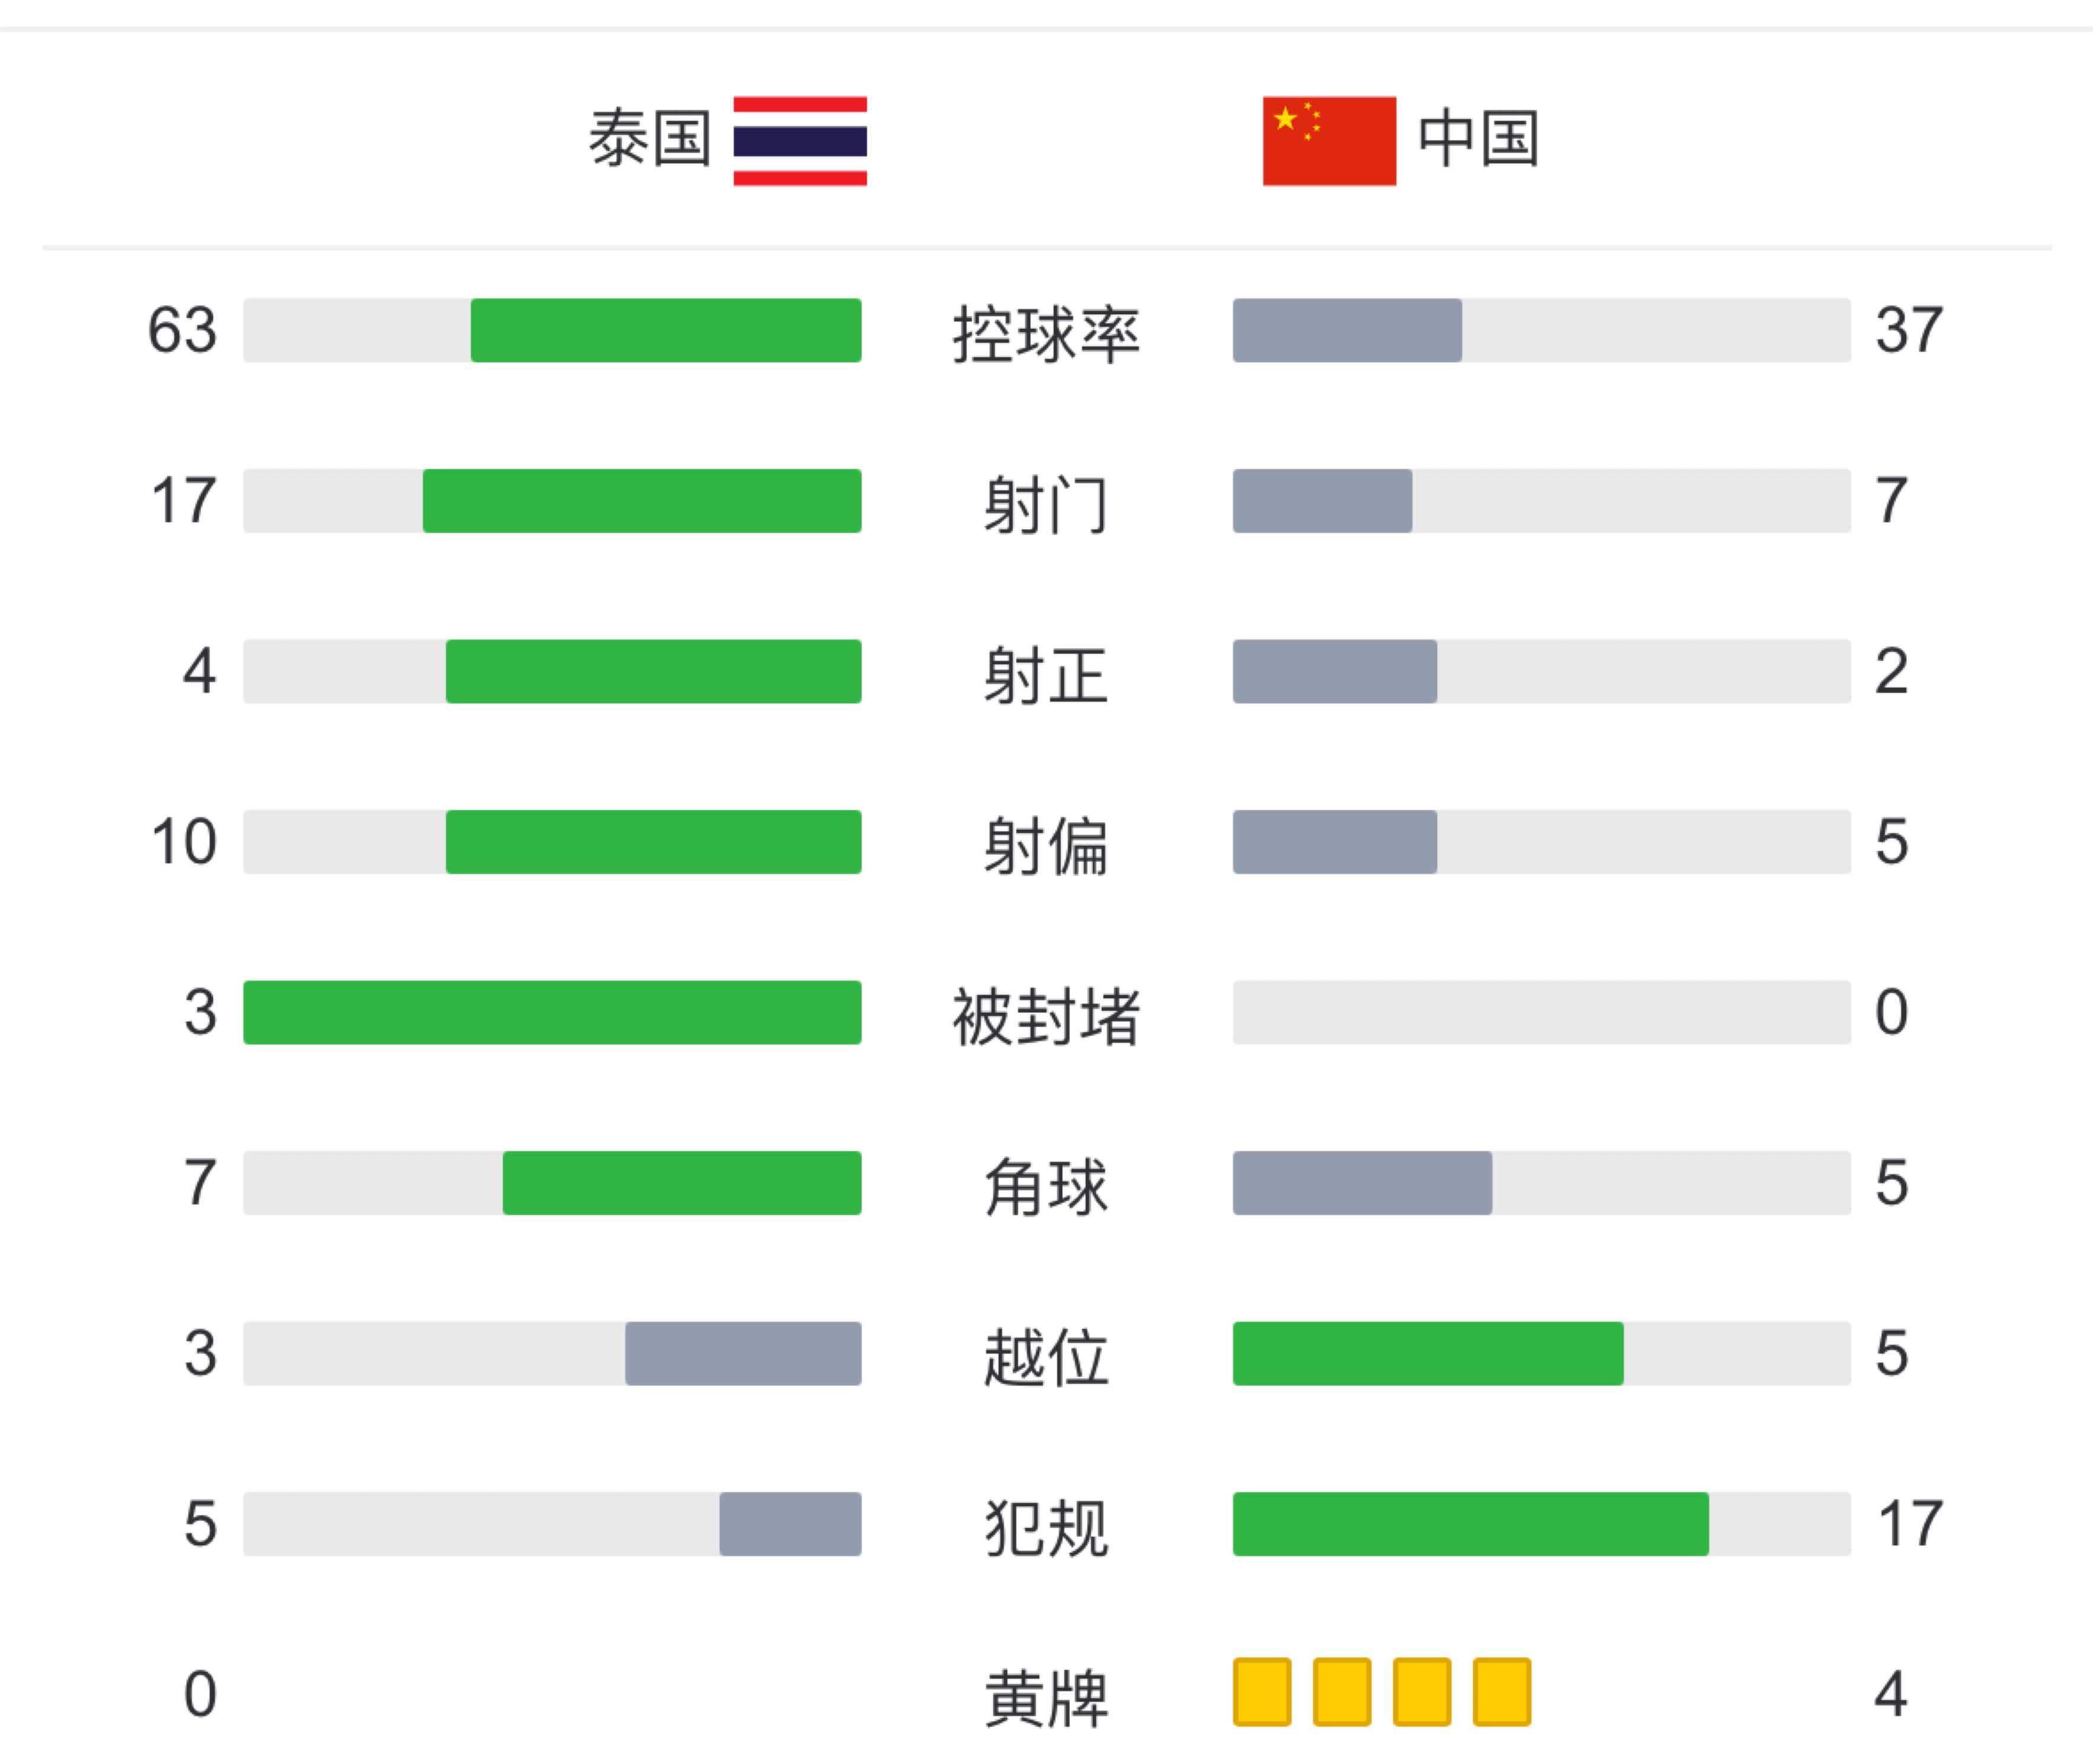Click China's green 越位 bar
The width and height of the screenshot is (2093, 1764).
pyautogui.click(x=1428, y=1353)
